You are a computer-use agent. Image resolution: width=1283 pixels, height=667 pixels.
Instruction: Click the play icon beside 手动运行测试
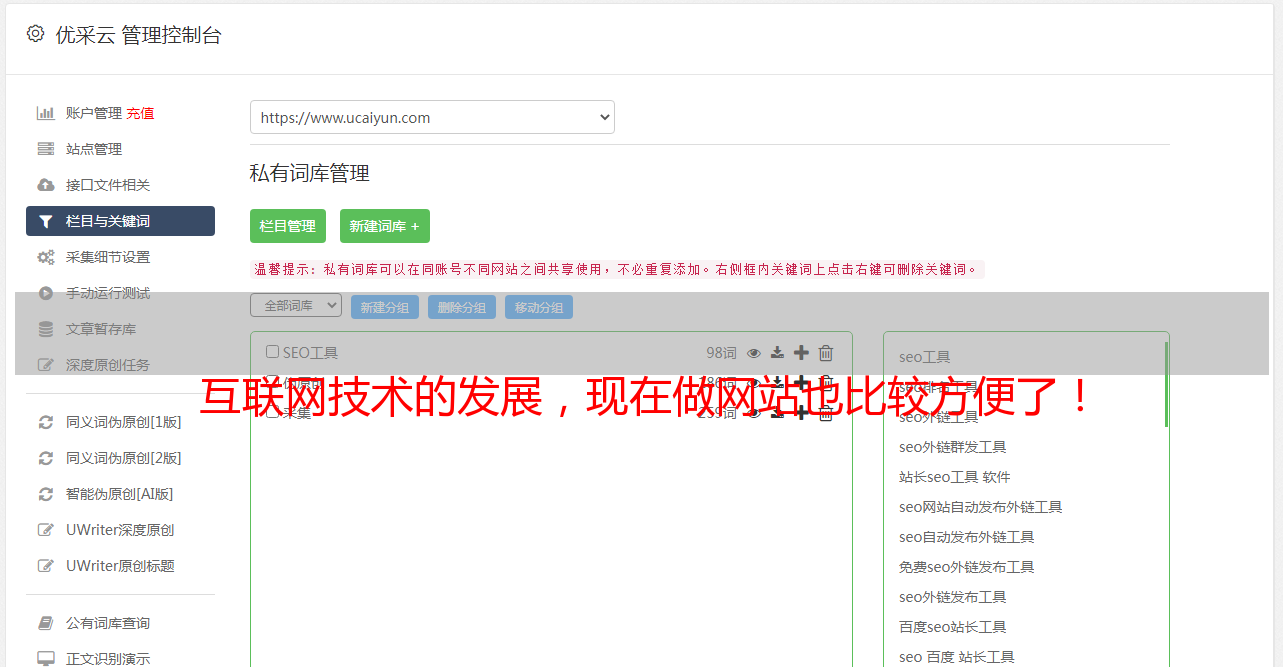46,293
